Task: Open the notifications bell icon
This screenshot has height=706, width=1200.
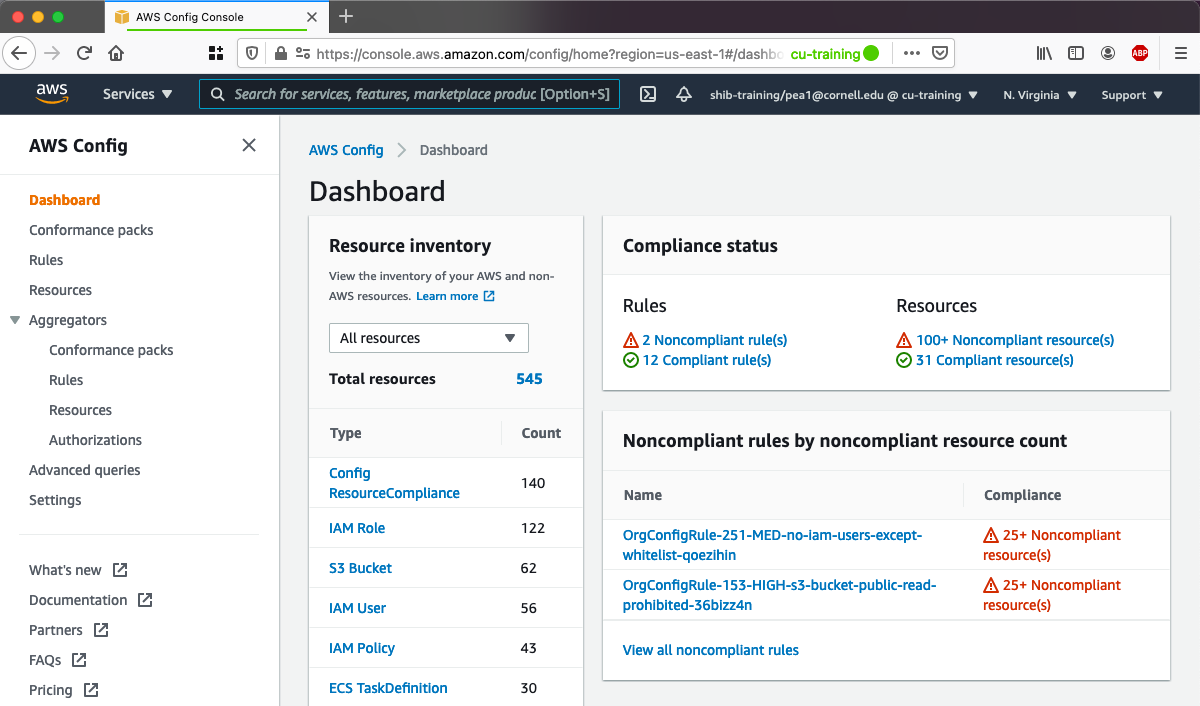Action: pos(684,94)
